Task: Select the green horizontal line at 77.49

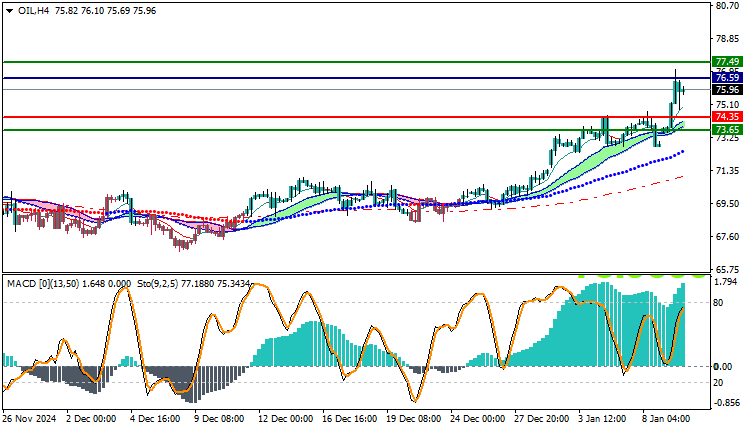Action: click(x=356, y=62)
